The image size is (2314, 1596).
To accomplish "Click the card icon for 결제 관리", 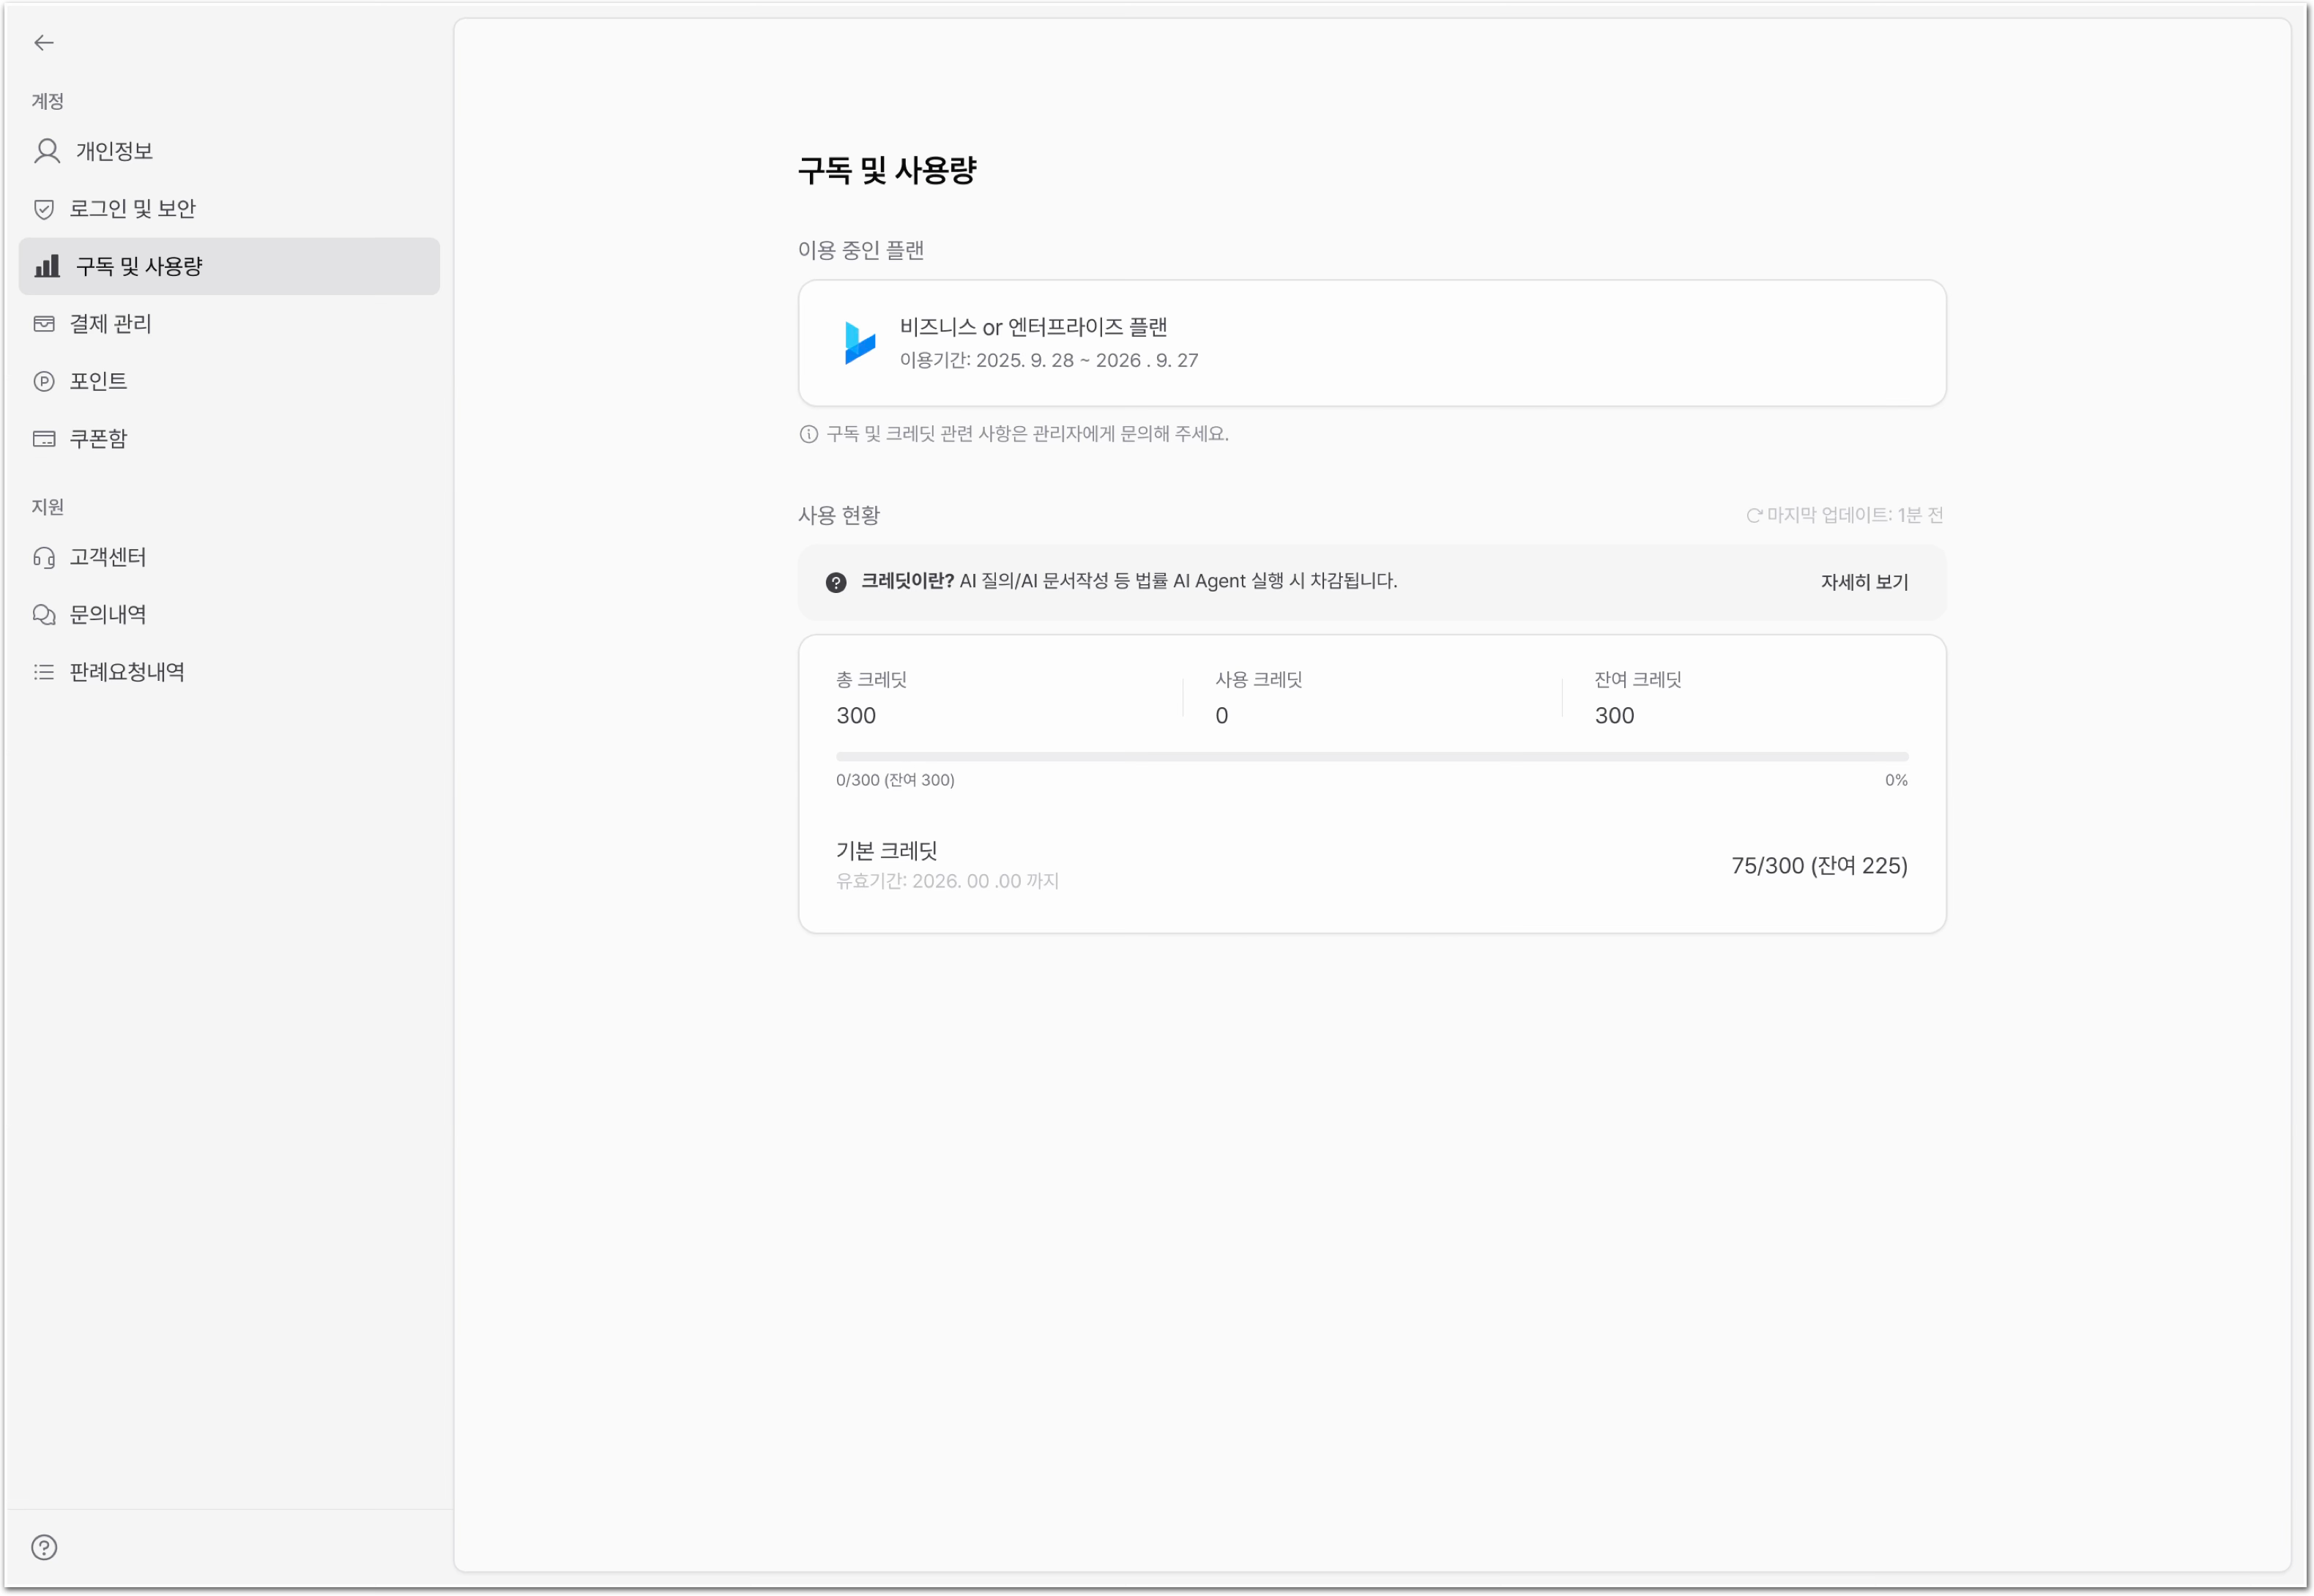I will (43, 324).
